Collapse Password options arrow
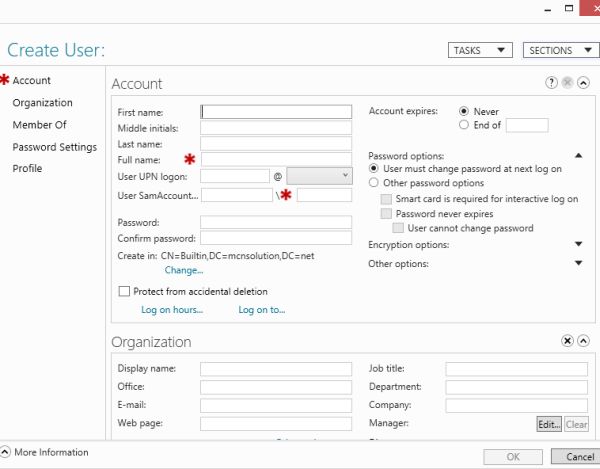This screenshot has width=600, height=469. click(579, 155)
